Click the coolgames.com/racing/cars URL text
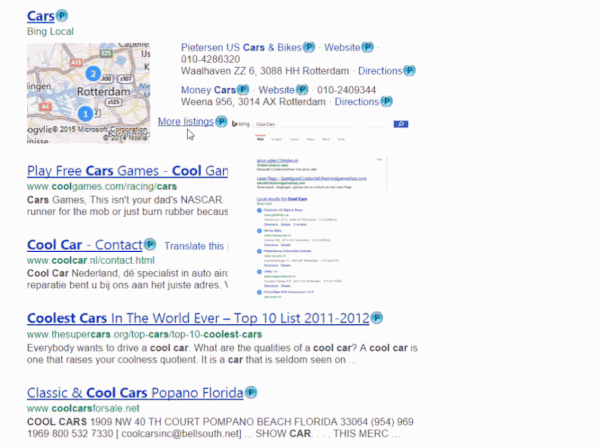This screenshot has height=448, width=600. pos(102,186)
